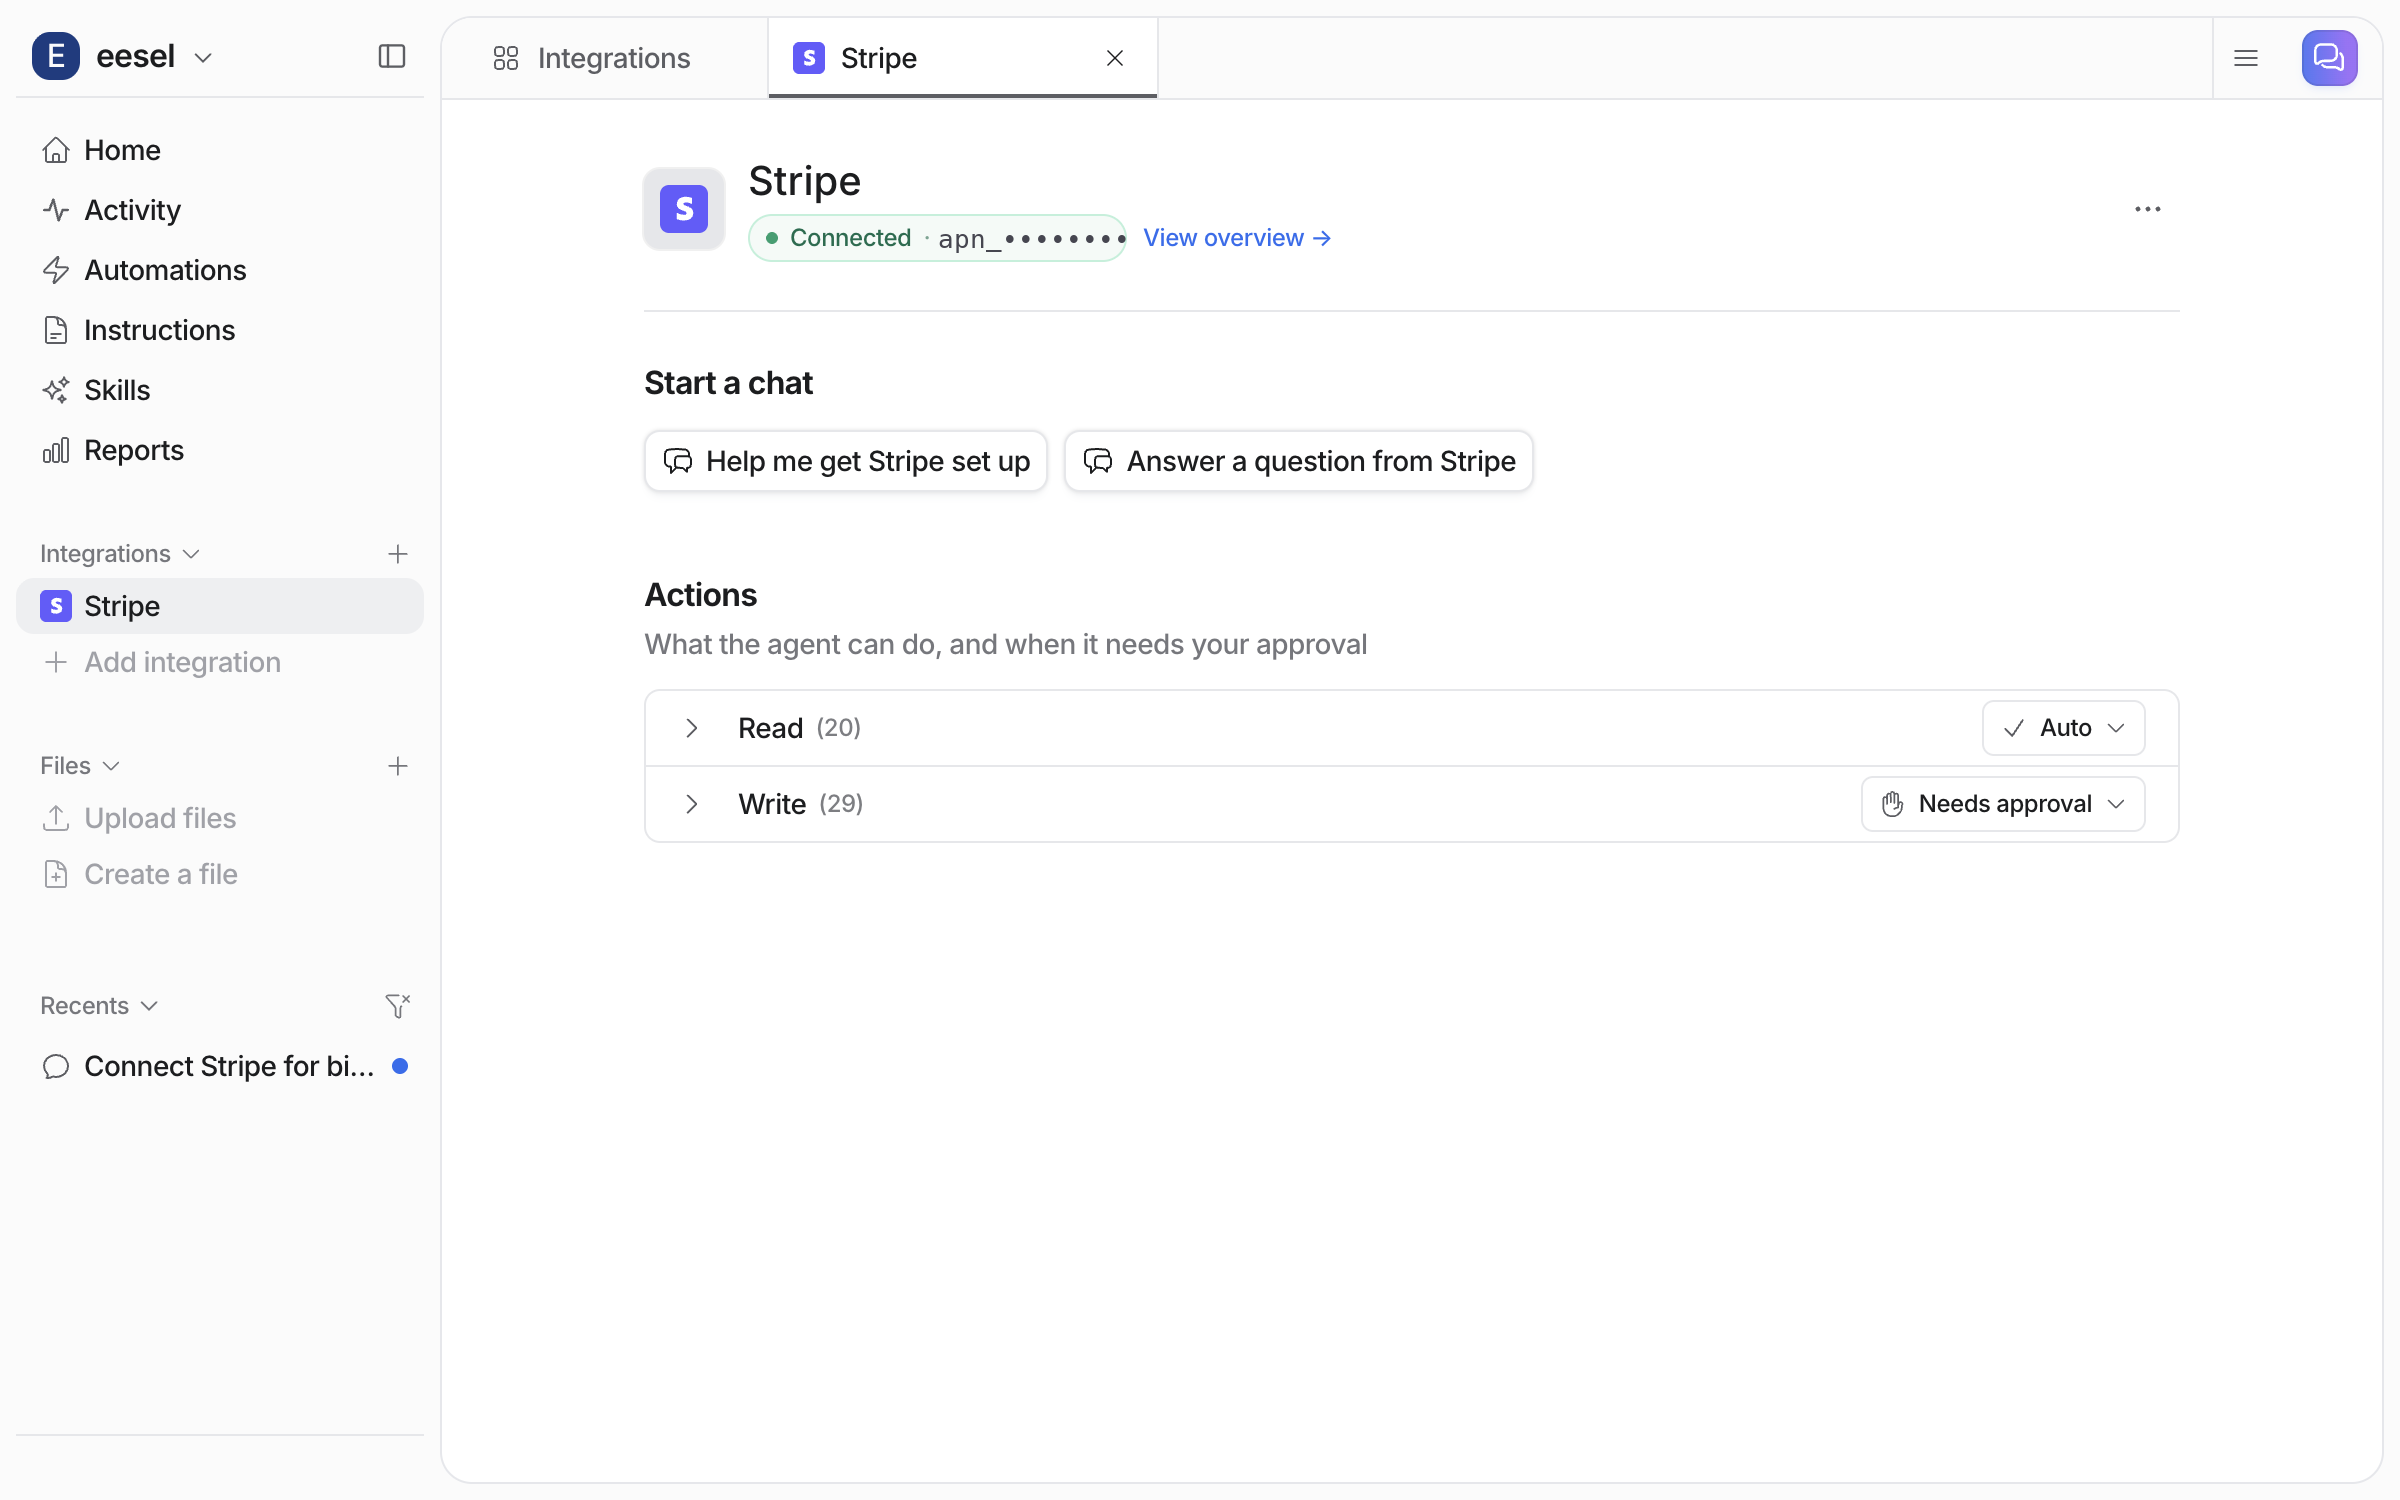This screenshot has width=2400, height=1500.
Task: Click Answer a question from Stripe
Action: click(1298, 461)
